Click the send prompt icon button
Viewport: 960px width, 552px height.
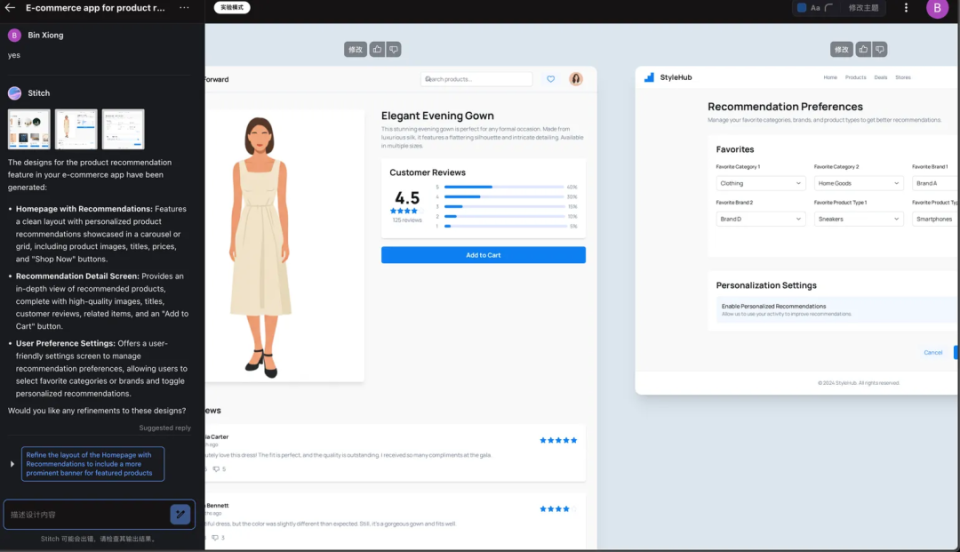pos(180,514)
